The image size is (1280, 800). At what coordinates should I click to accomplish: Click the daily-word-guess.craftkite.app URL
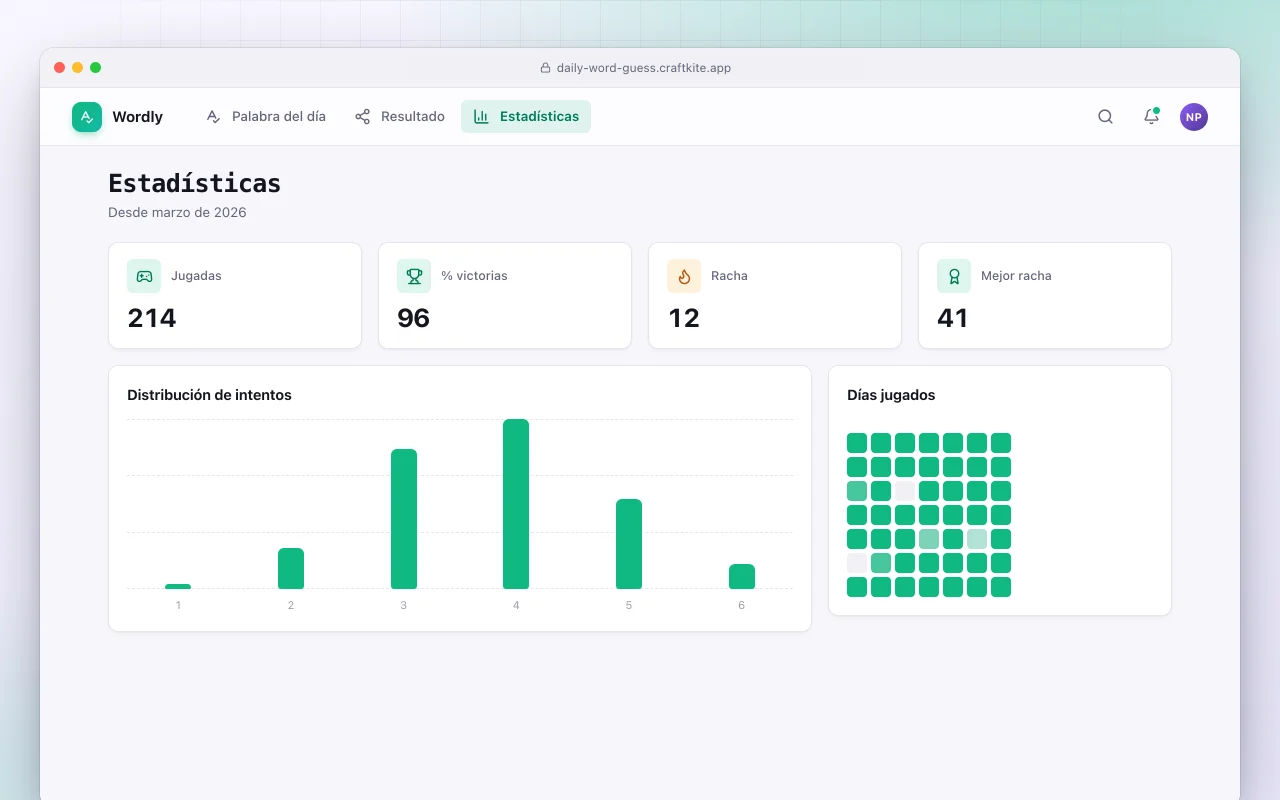pos(644,68)
